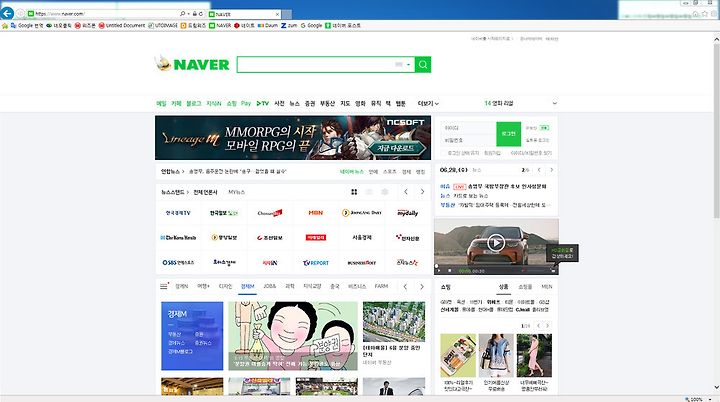
Task: Go to the next news headline page in the date panel
Action: click(x=551, y=170)
